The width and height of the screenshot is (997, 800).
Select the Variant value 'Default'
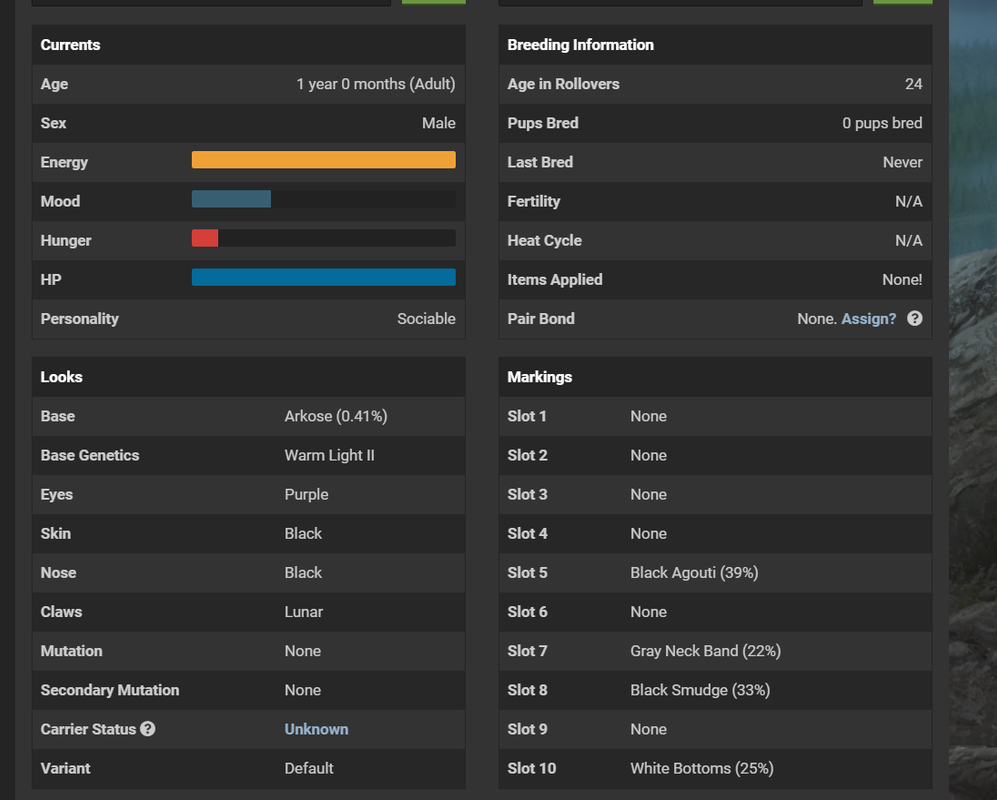tap(309, 768)
